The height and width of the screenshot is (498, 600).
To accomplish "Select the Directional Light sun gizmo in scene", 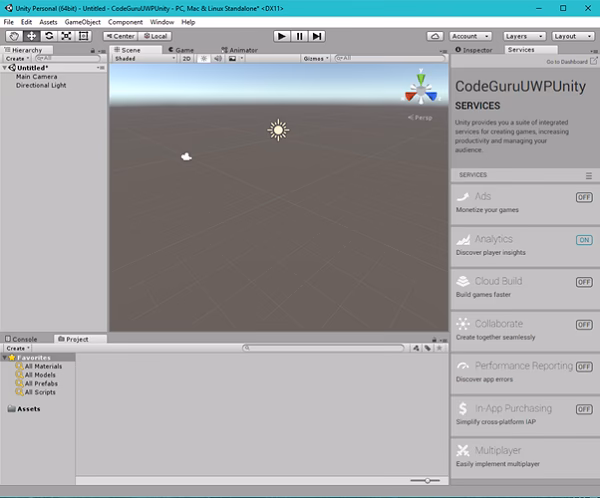I will [278, 130].
